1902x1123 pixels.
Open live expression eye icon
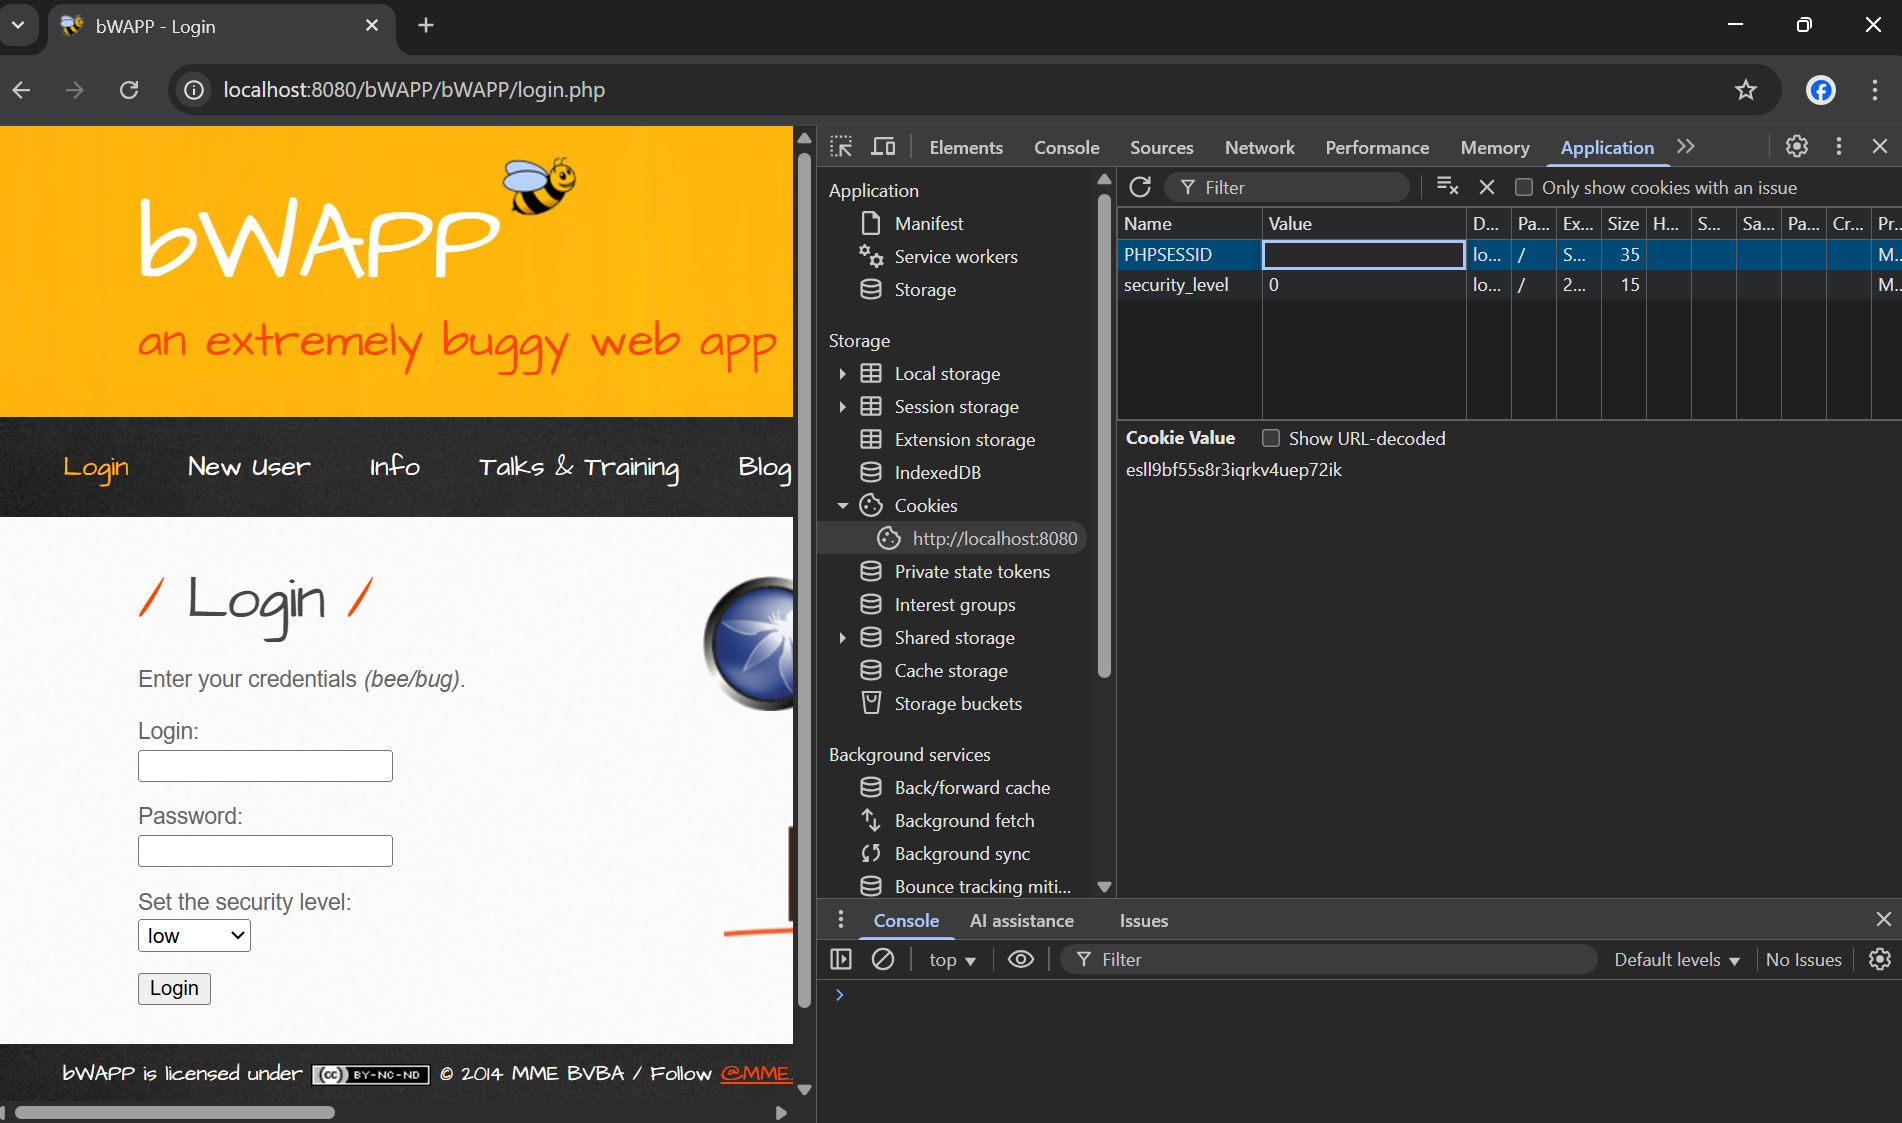pos(1020,959)
